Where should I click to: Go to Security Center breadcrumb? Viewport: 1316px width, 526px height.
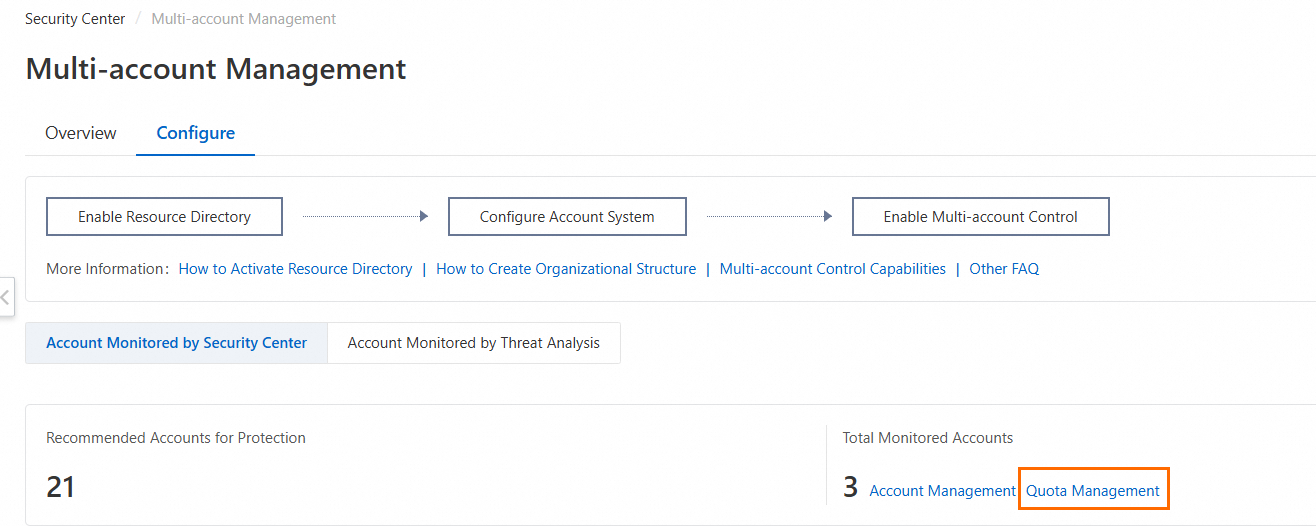click(x=75, y=19)
